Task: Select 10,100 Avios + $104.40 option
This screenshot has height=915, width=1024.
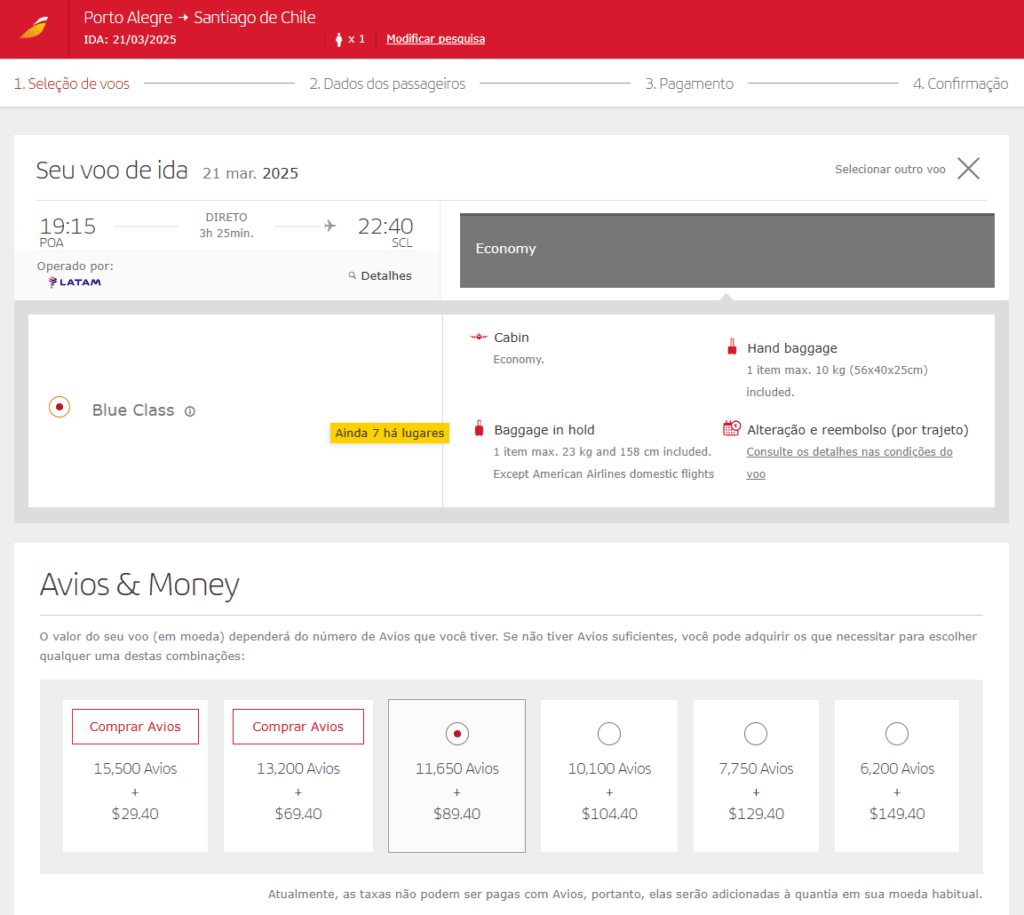Action: pos(609,734)
